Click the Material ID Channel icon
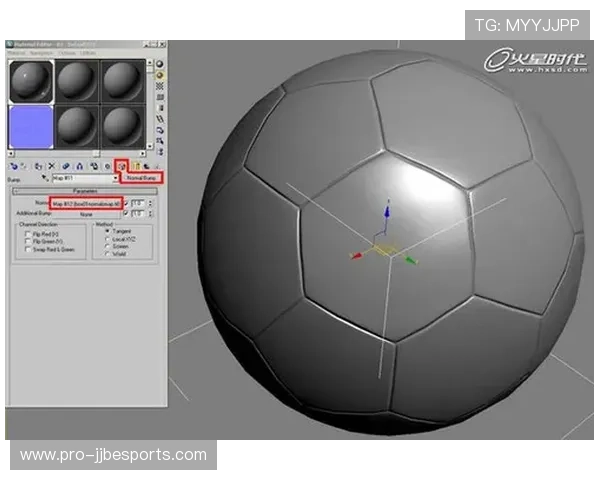 (108, 166)
